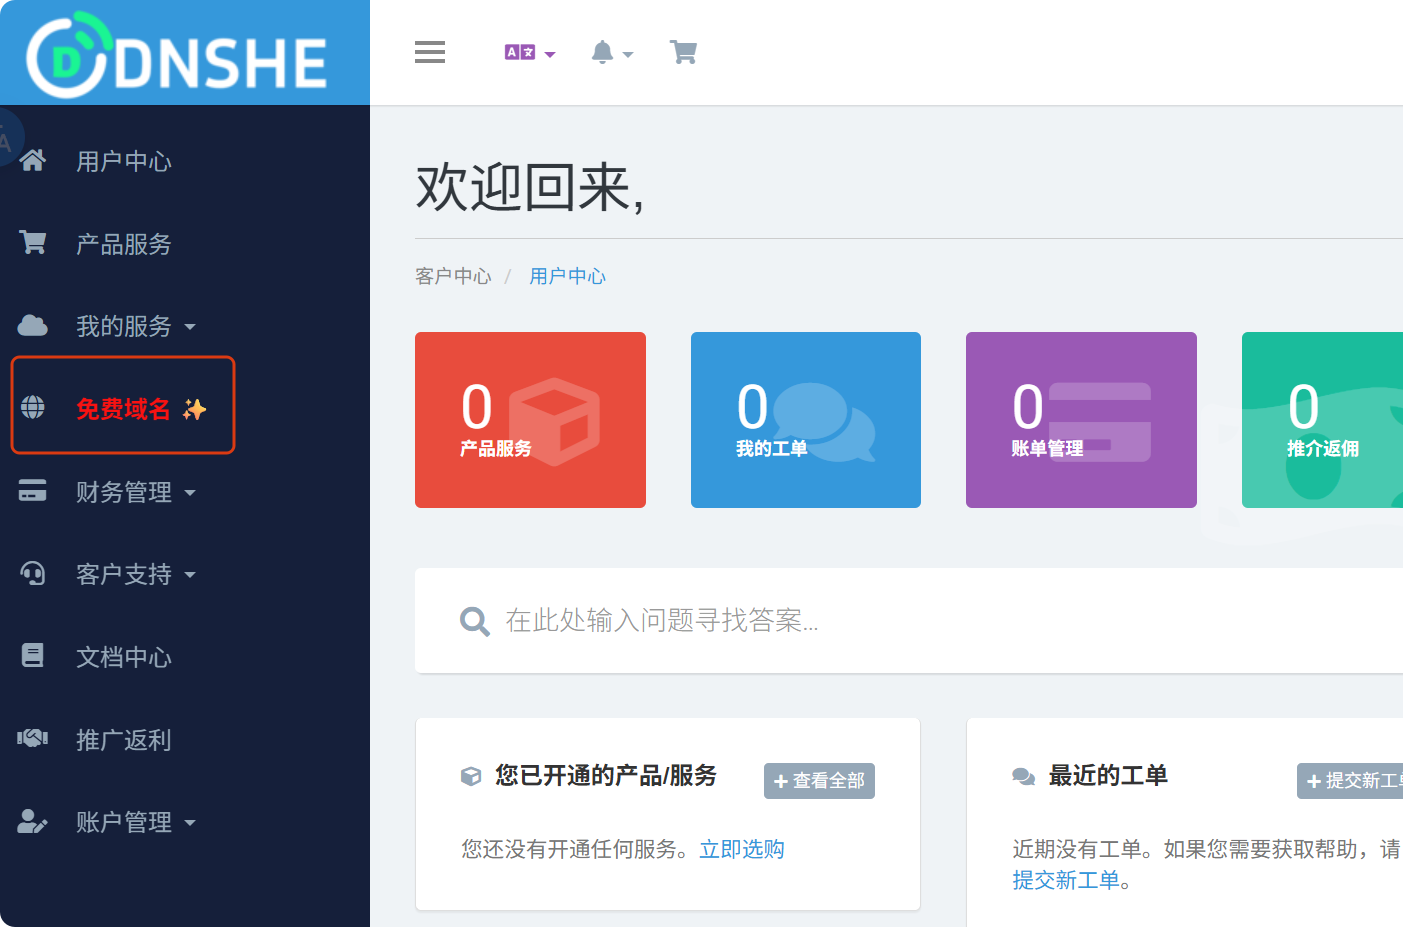Click the home icon for 用户中心

click(33, 161)
